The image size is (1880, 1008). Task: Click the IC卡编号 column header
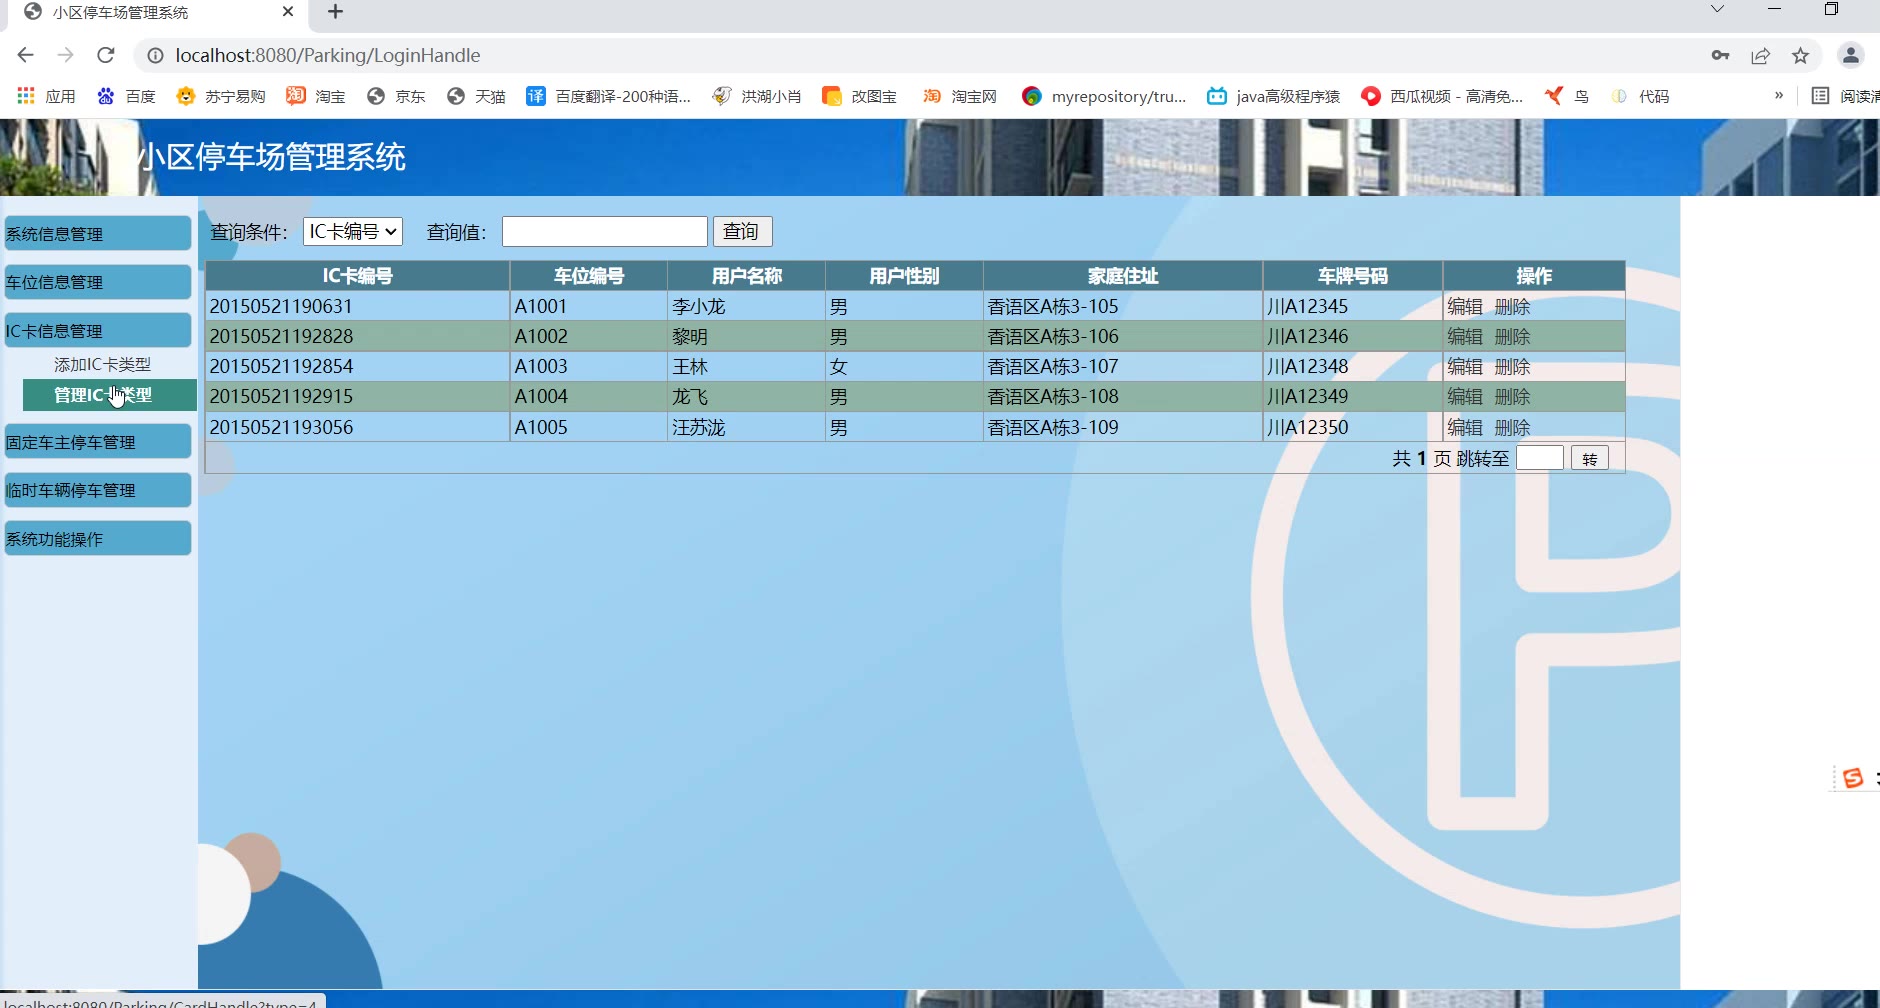tap(358, 275)
